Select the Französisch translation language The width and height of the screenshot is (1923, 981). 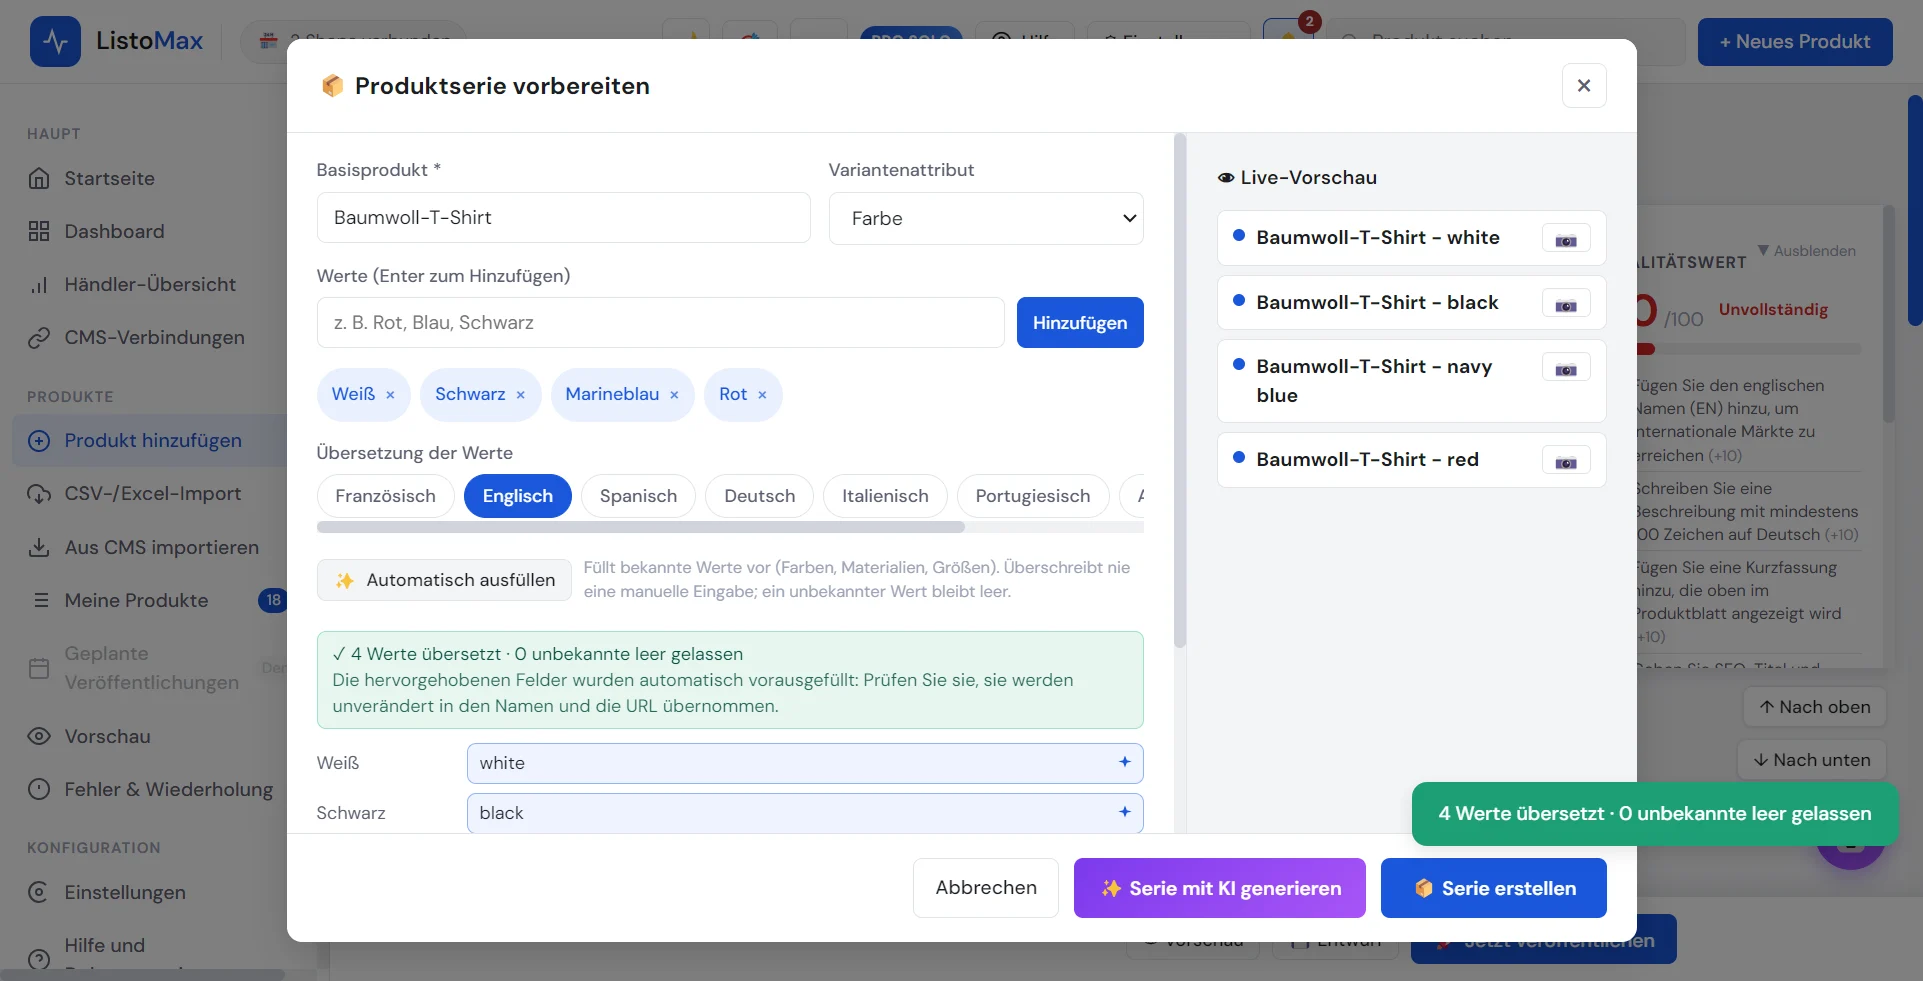coord(385,496)
